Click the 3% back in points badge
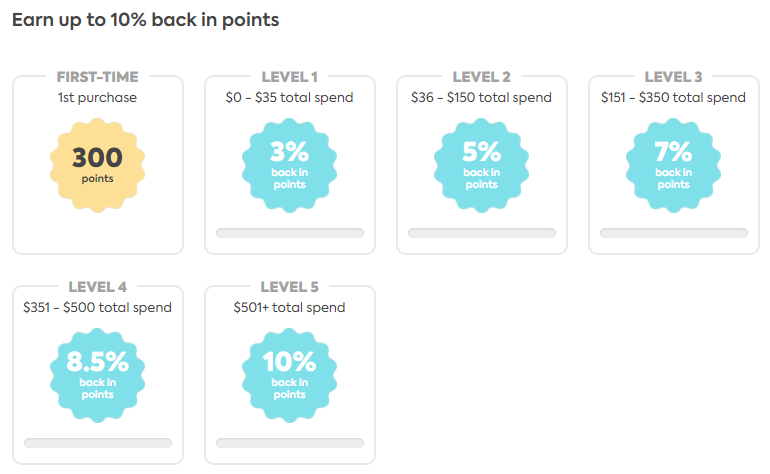 tap(289, 163)
